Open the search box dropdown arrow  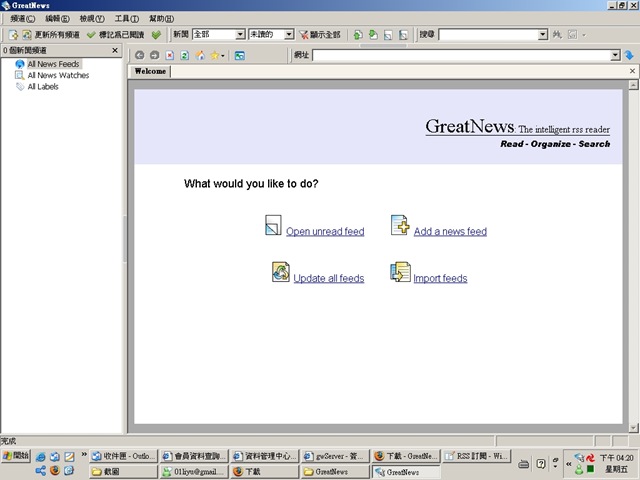(x=542, y=34)
